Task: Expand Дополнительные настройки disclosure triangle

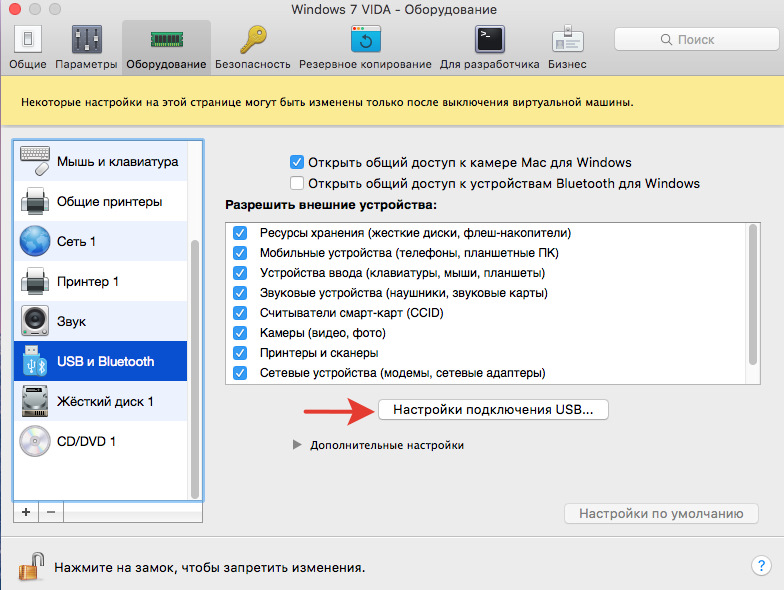Action: coord(297,444)
